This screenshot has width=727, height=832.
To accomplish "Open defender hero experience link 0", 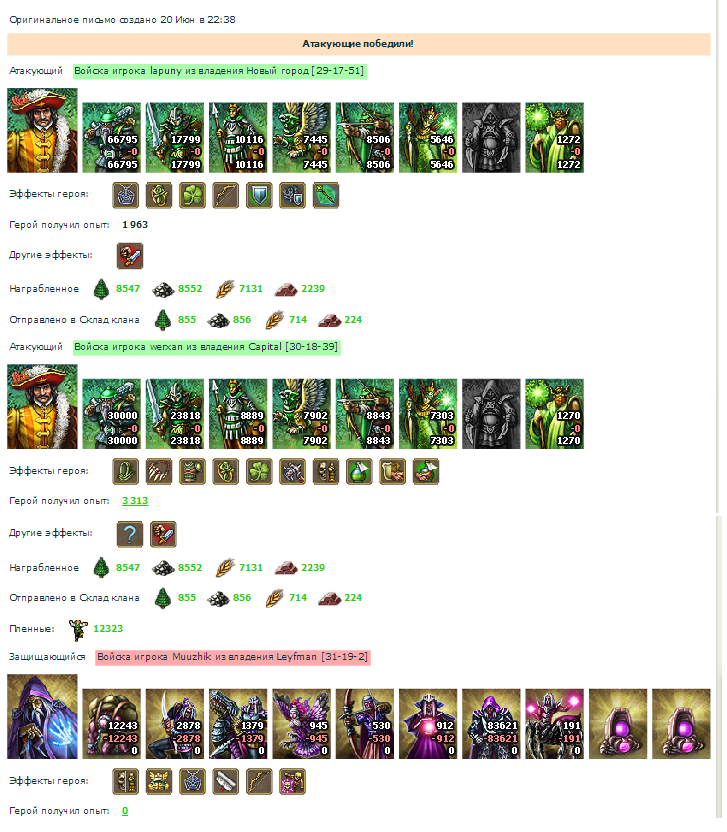I will (x=125, y=811).
